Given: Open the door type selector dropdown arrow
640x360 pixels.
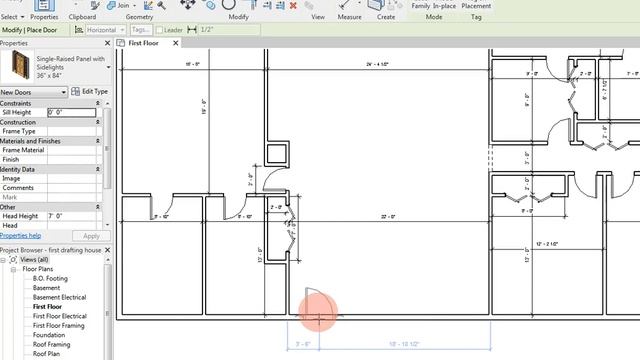Looking at the screenshot, I should point(108,67).
